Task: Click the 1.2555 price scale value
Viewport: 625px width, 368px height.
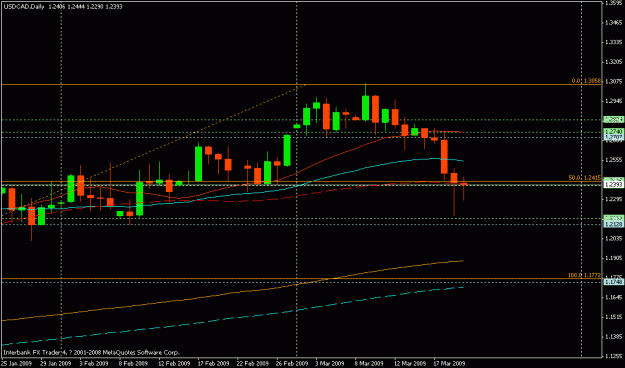Action: click(614, 160)
